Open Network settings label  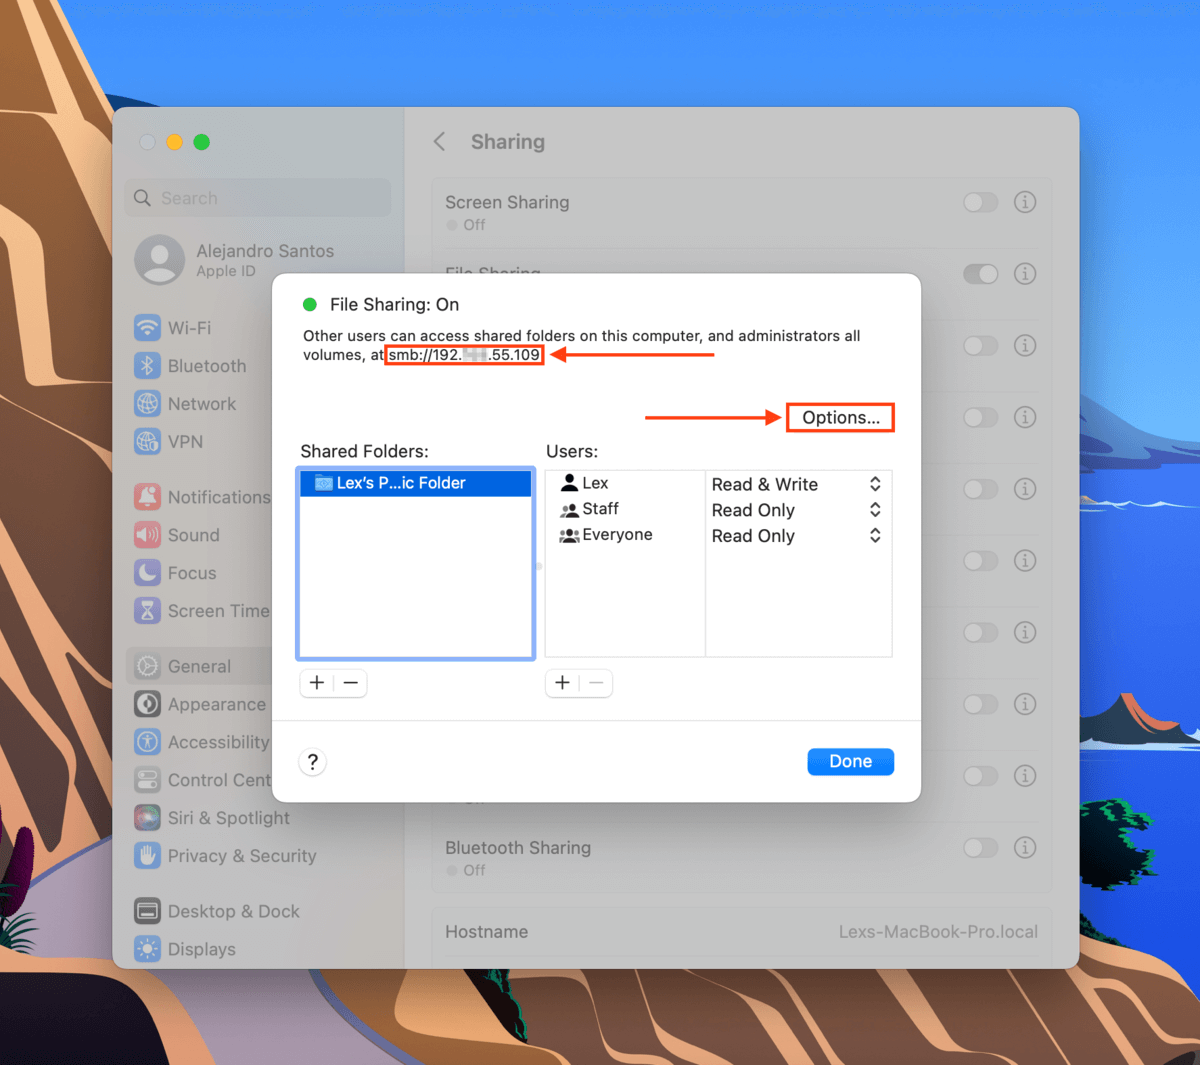[x=202, y=404]
